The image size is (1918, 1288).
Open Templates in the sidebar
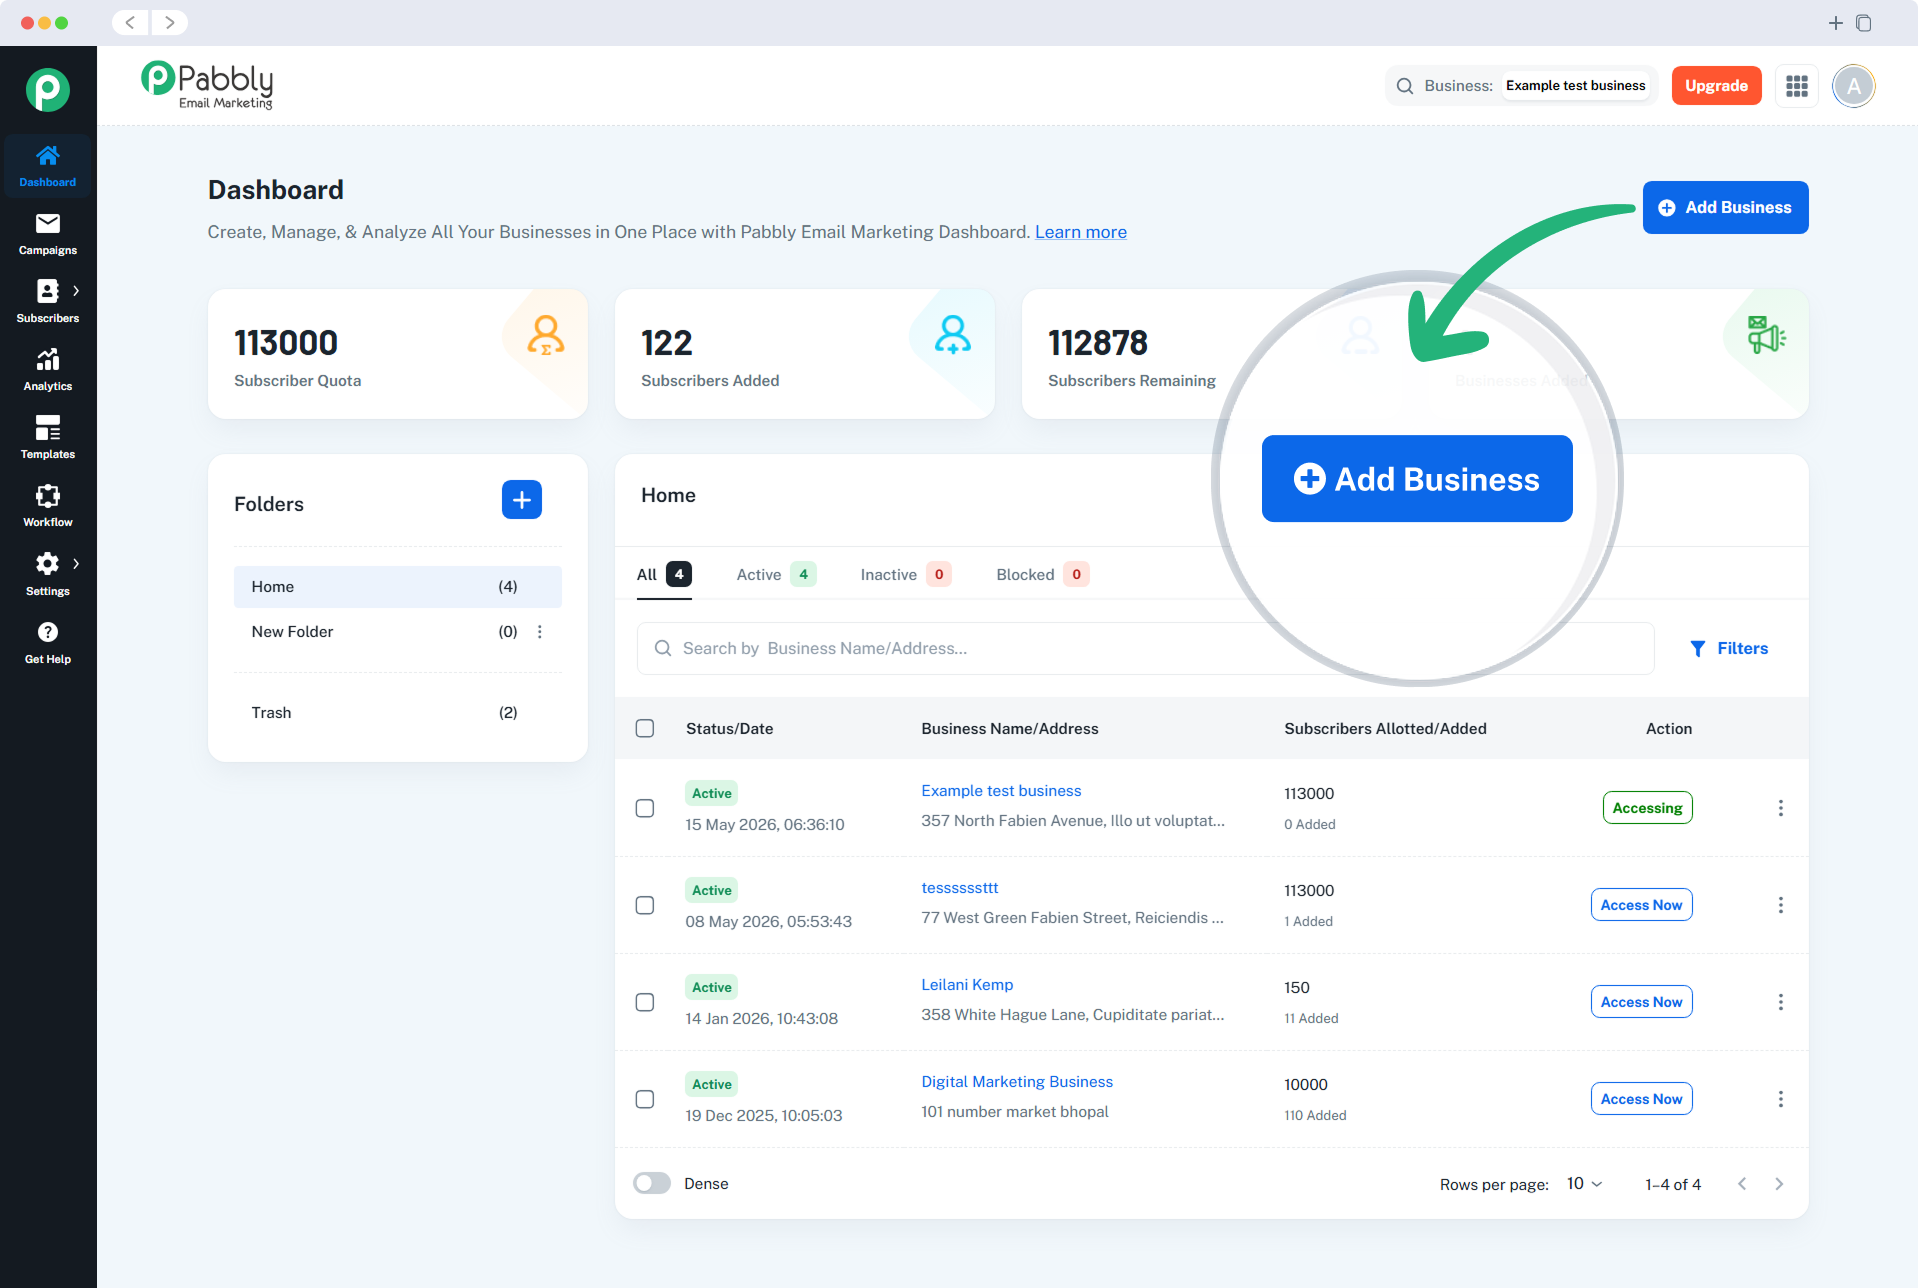(x=48, y=438)
